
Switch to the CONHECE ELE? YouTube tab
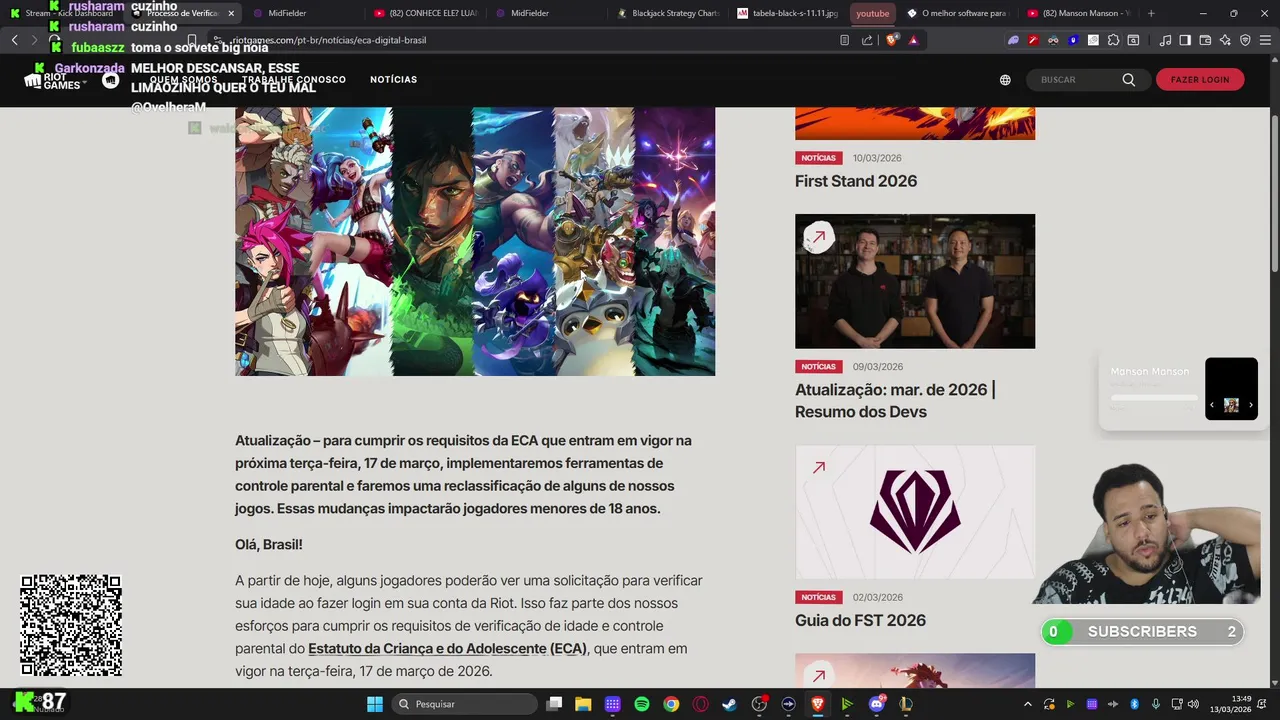click(x=425, y=13)
